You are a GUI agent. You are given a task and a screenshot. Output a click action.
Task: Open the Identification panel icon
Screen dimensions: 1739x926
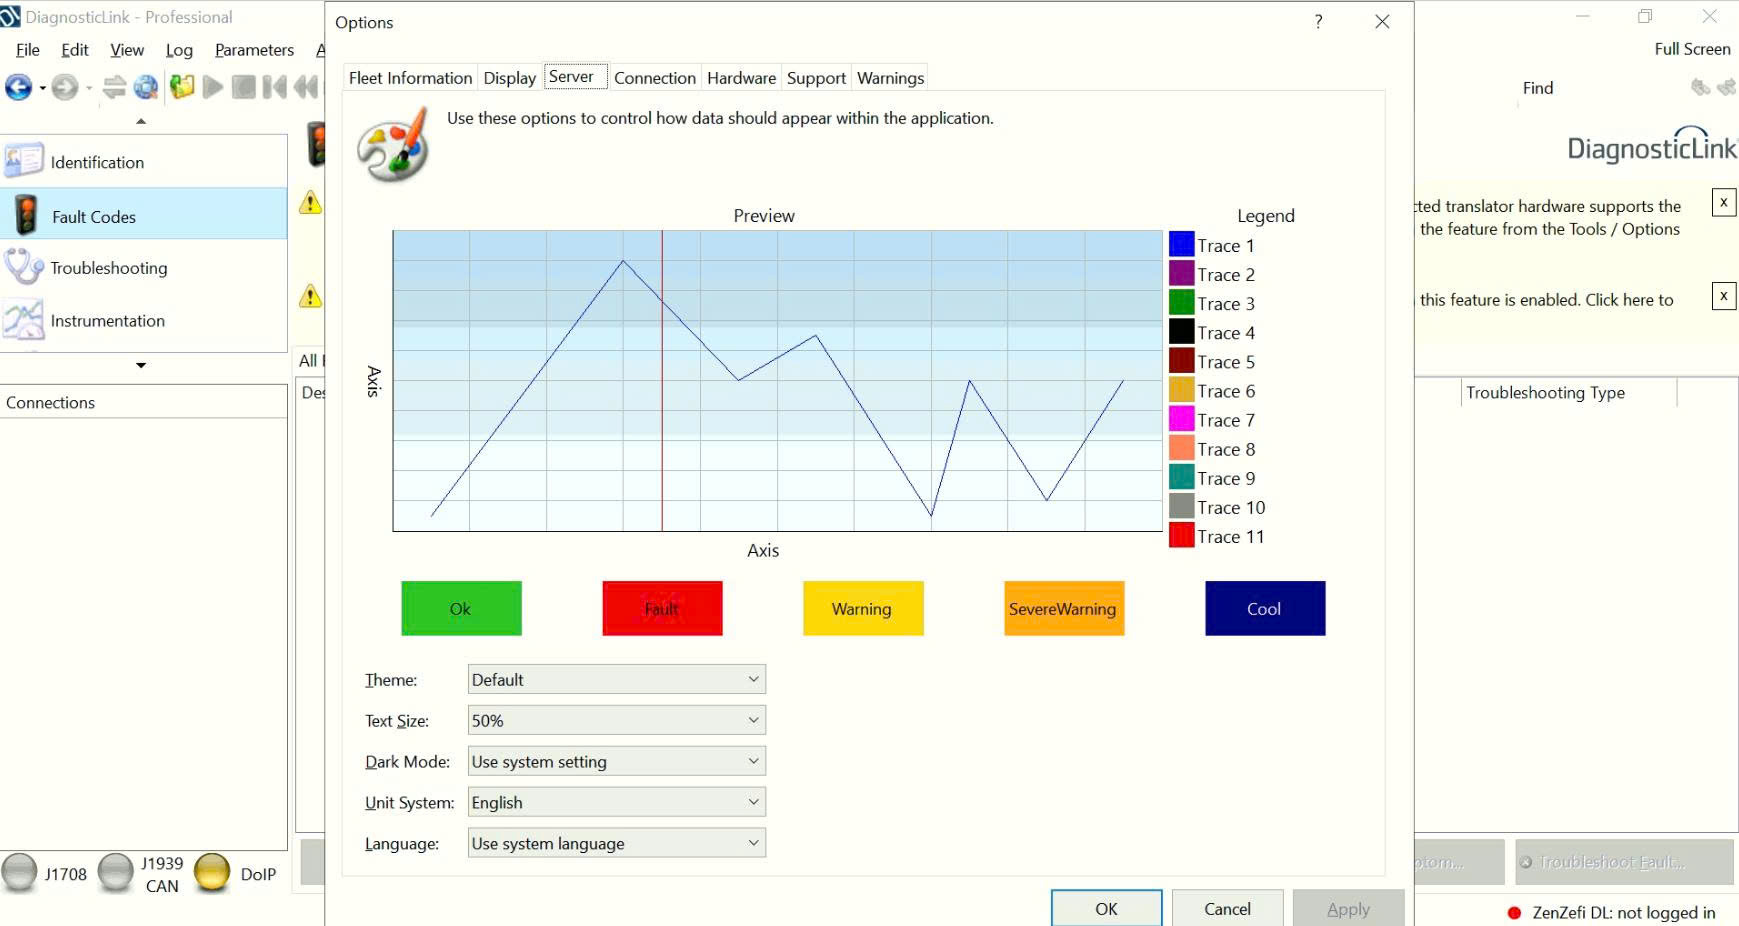click(24, 161)
